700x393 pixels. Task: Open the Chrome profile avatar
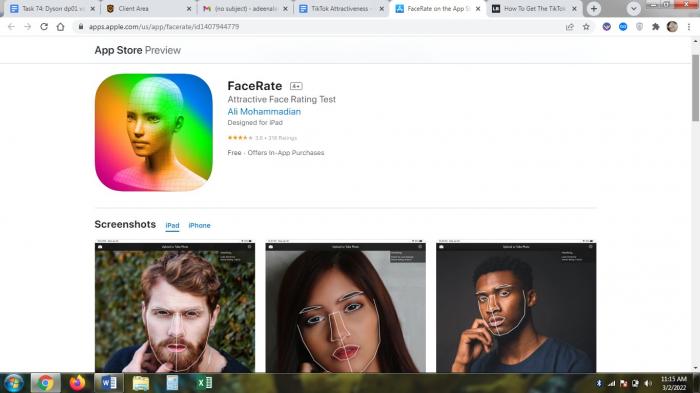tap(672, 27)
